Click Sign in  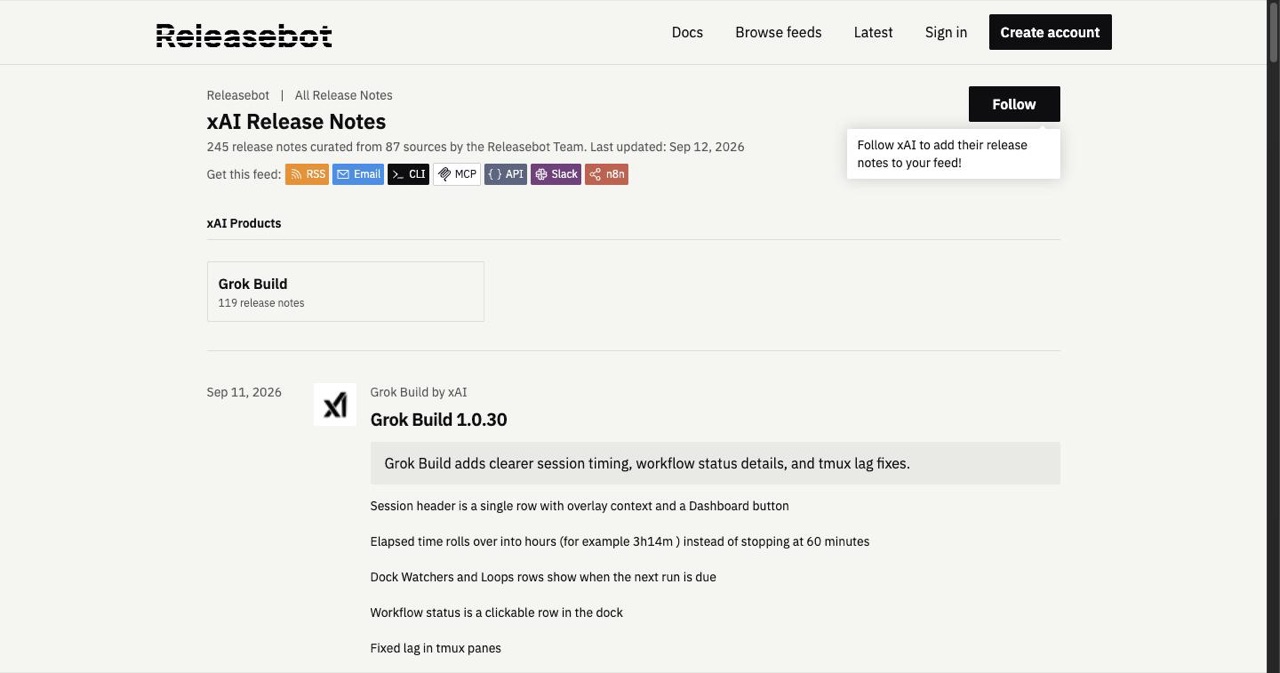[x=946, y=32]
